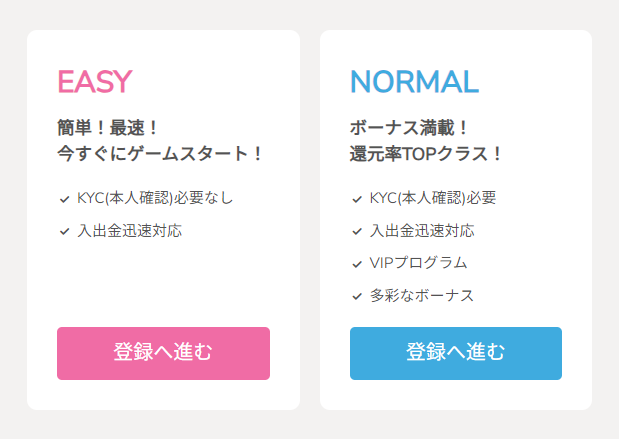Click the 還元率TOPクラス！ tagline
The width and height of the screenshot is (619, 439).
tap(426, 154)
